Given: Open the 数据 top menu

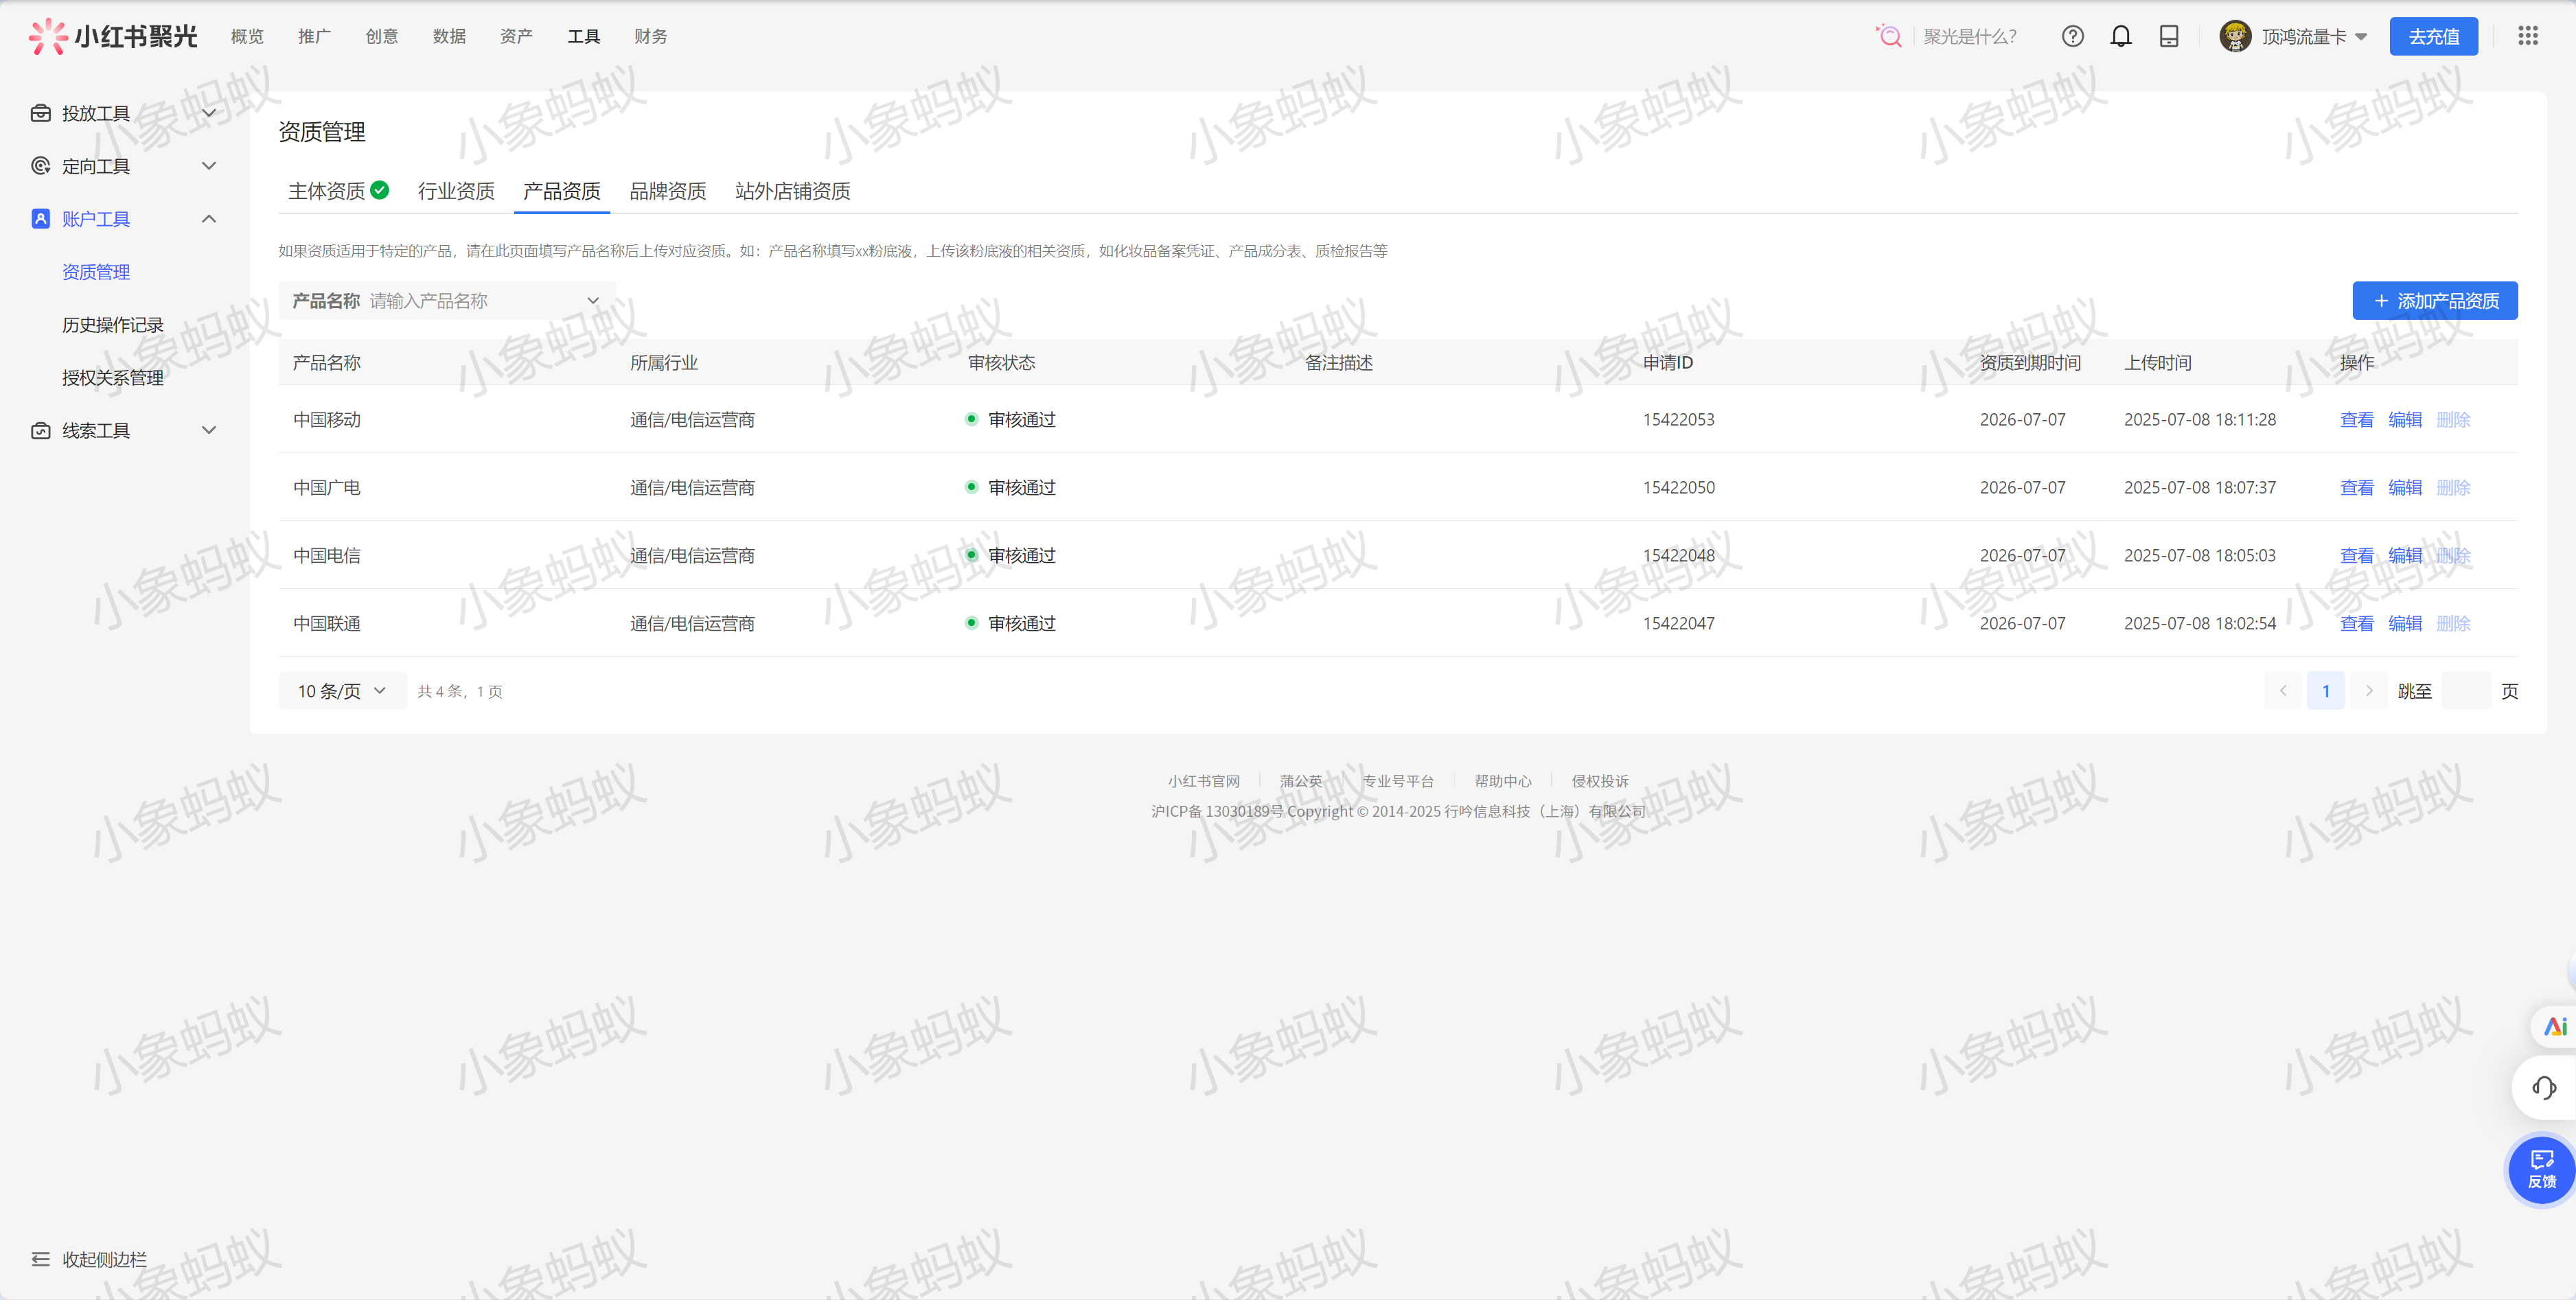Looking at the screenshot, I should tap(449, 36).
